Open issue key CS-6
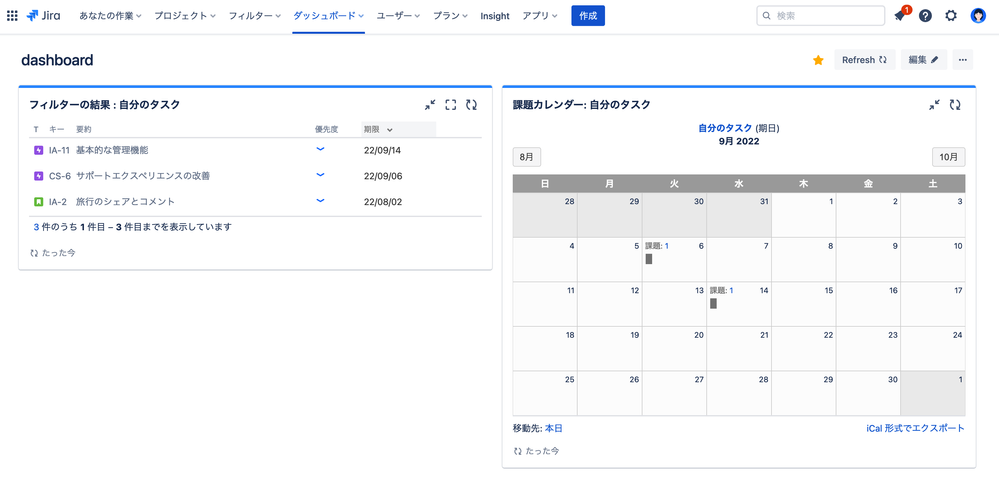Viewport: 999px width, 485px height. point(60,176)
